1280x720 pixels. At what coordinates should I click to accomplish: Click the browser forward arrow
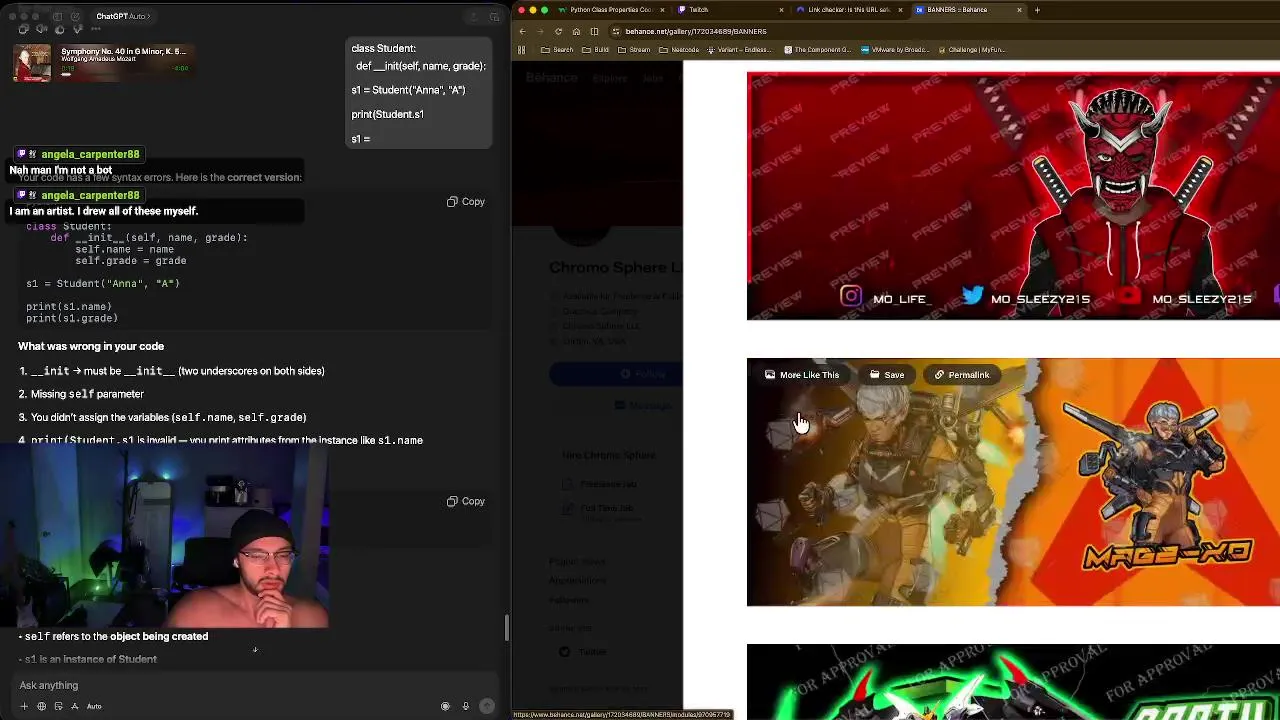540,31
